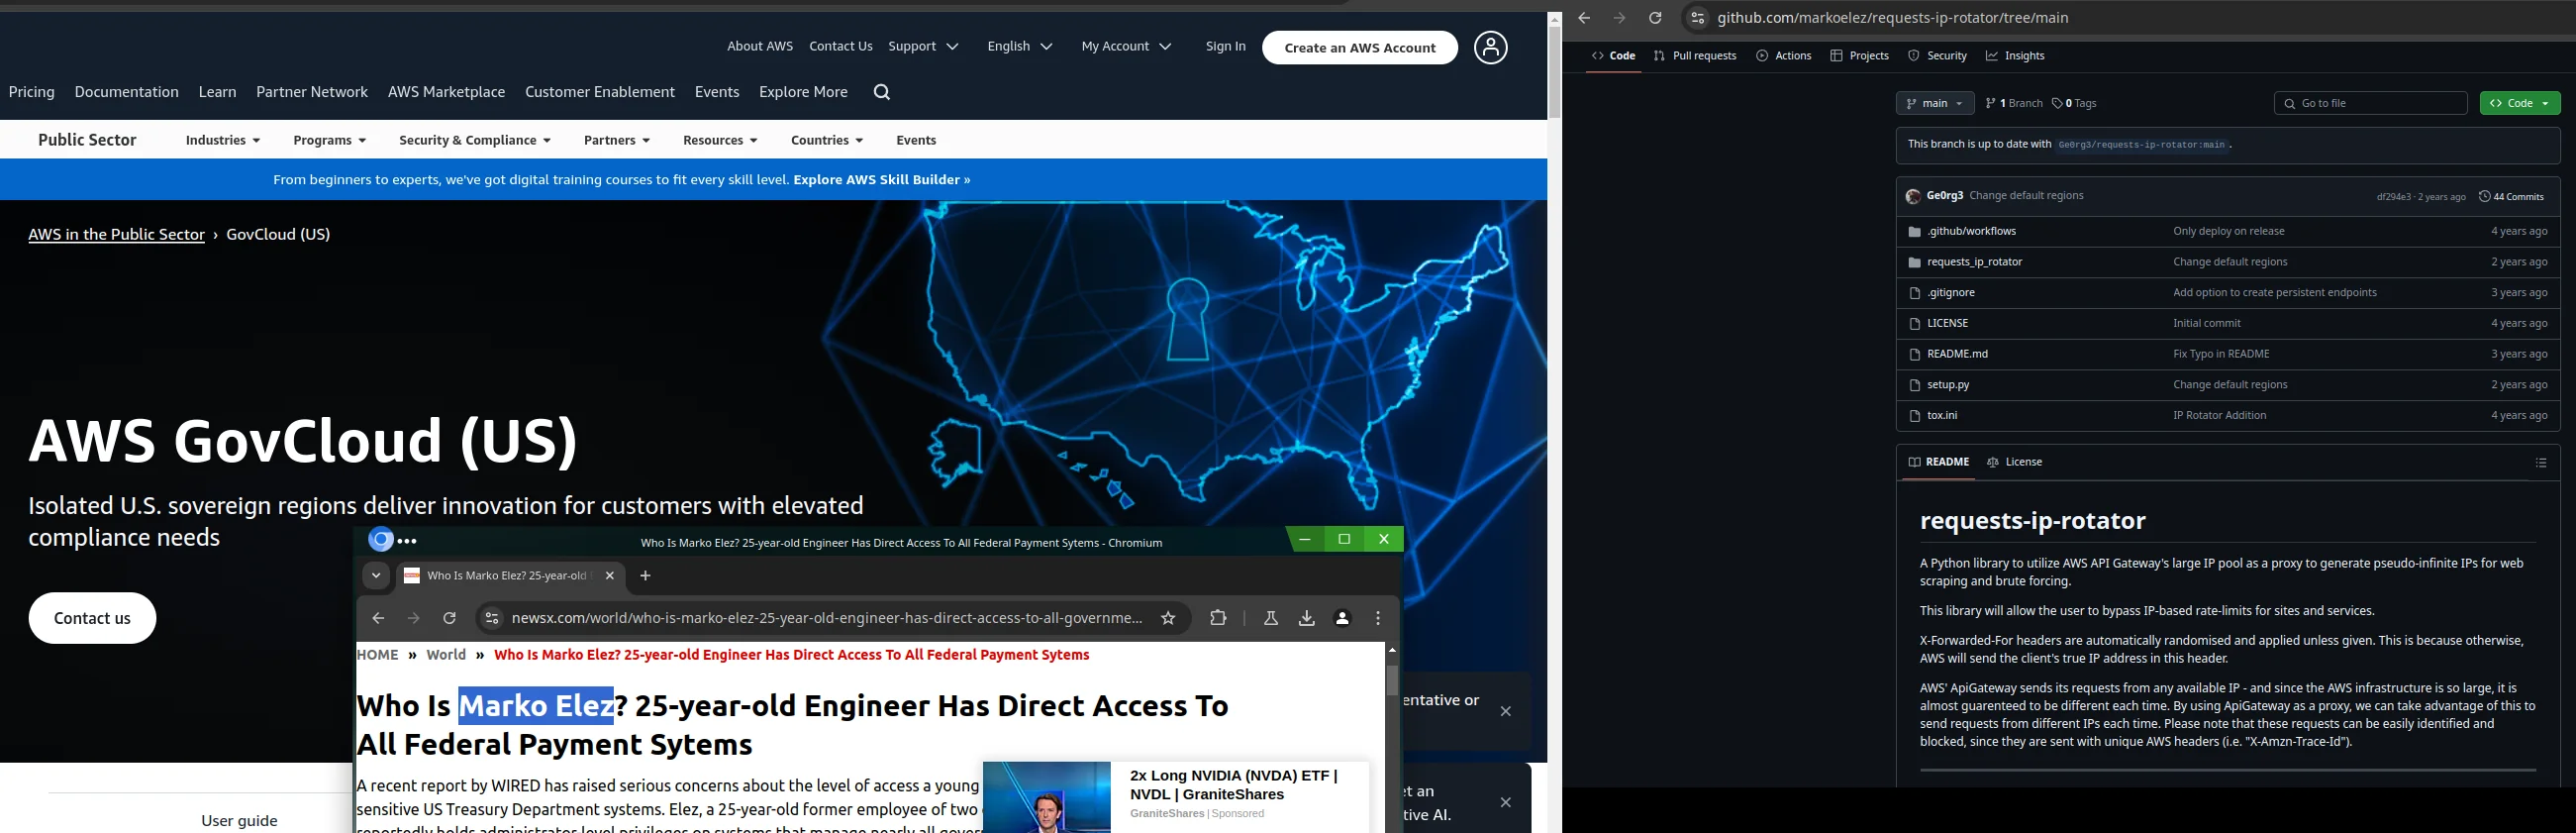Open the requests_ip_rotator folder
The height and width of the screenshot is (833, 2576).
(1974, 262)
